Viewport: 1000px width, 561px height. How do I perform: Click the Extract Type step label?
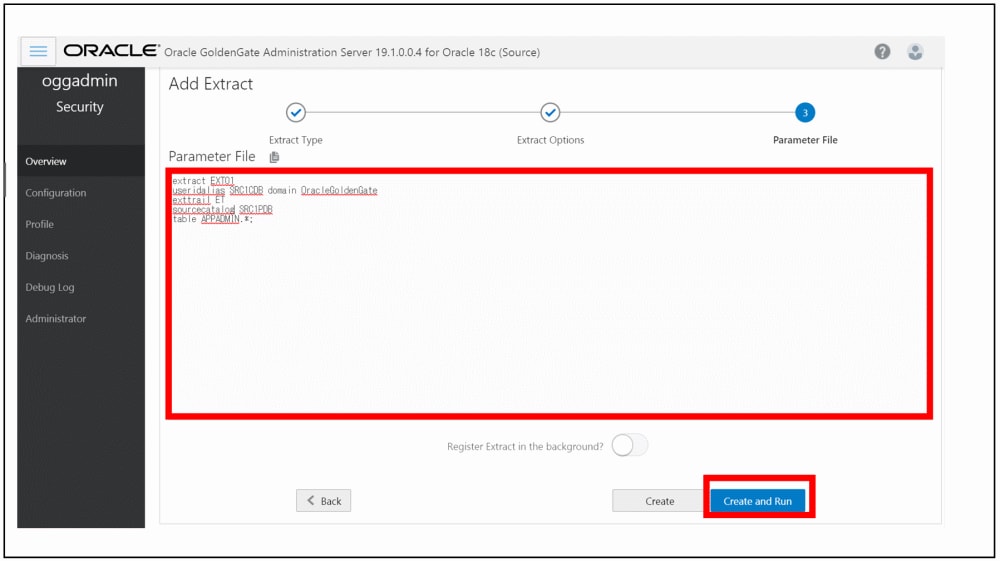click(x=295, y=140)
